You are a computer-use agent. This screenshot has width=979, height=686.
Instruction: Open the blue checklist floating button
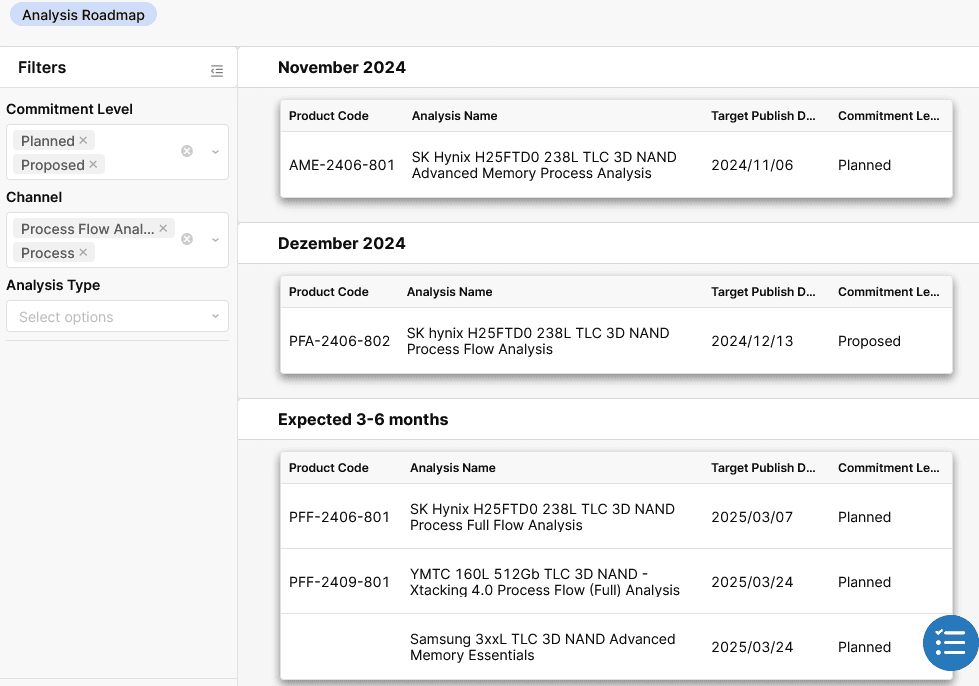[x=950, y=642]
